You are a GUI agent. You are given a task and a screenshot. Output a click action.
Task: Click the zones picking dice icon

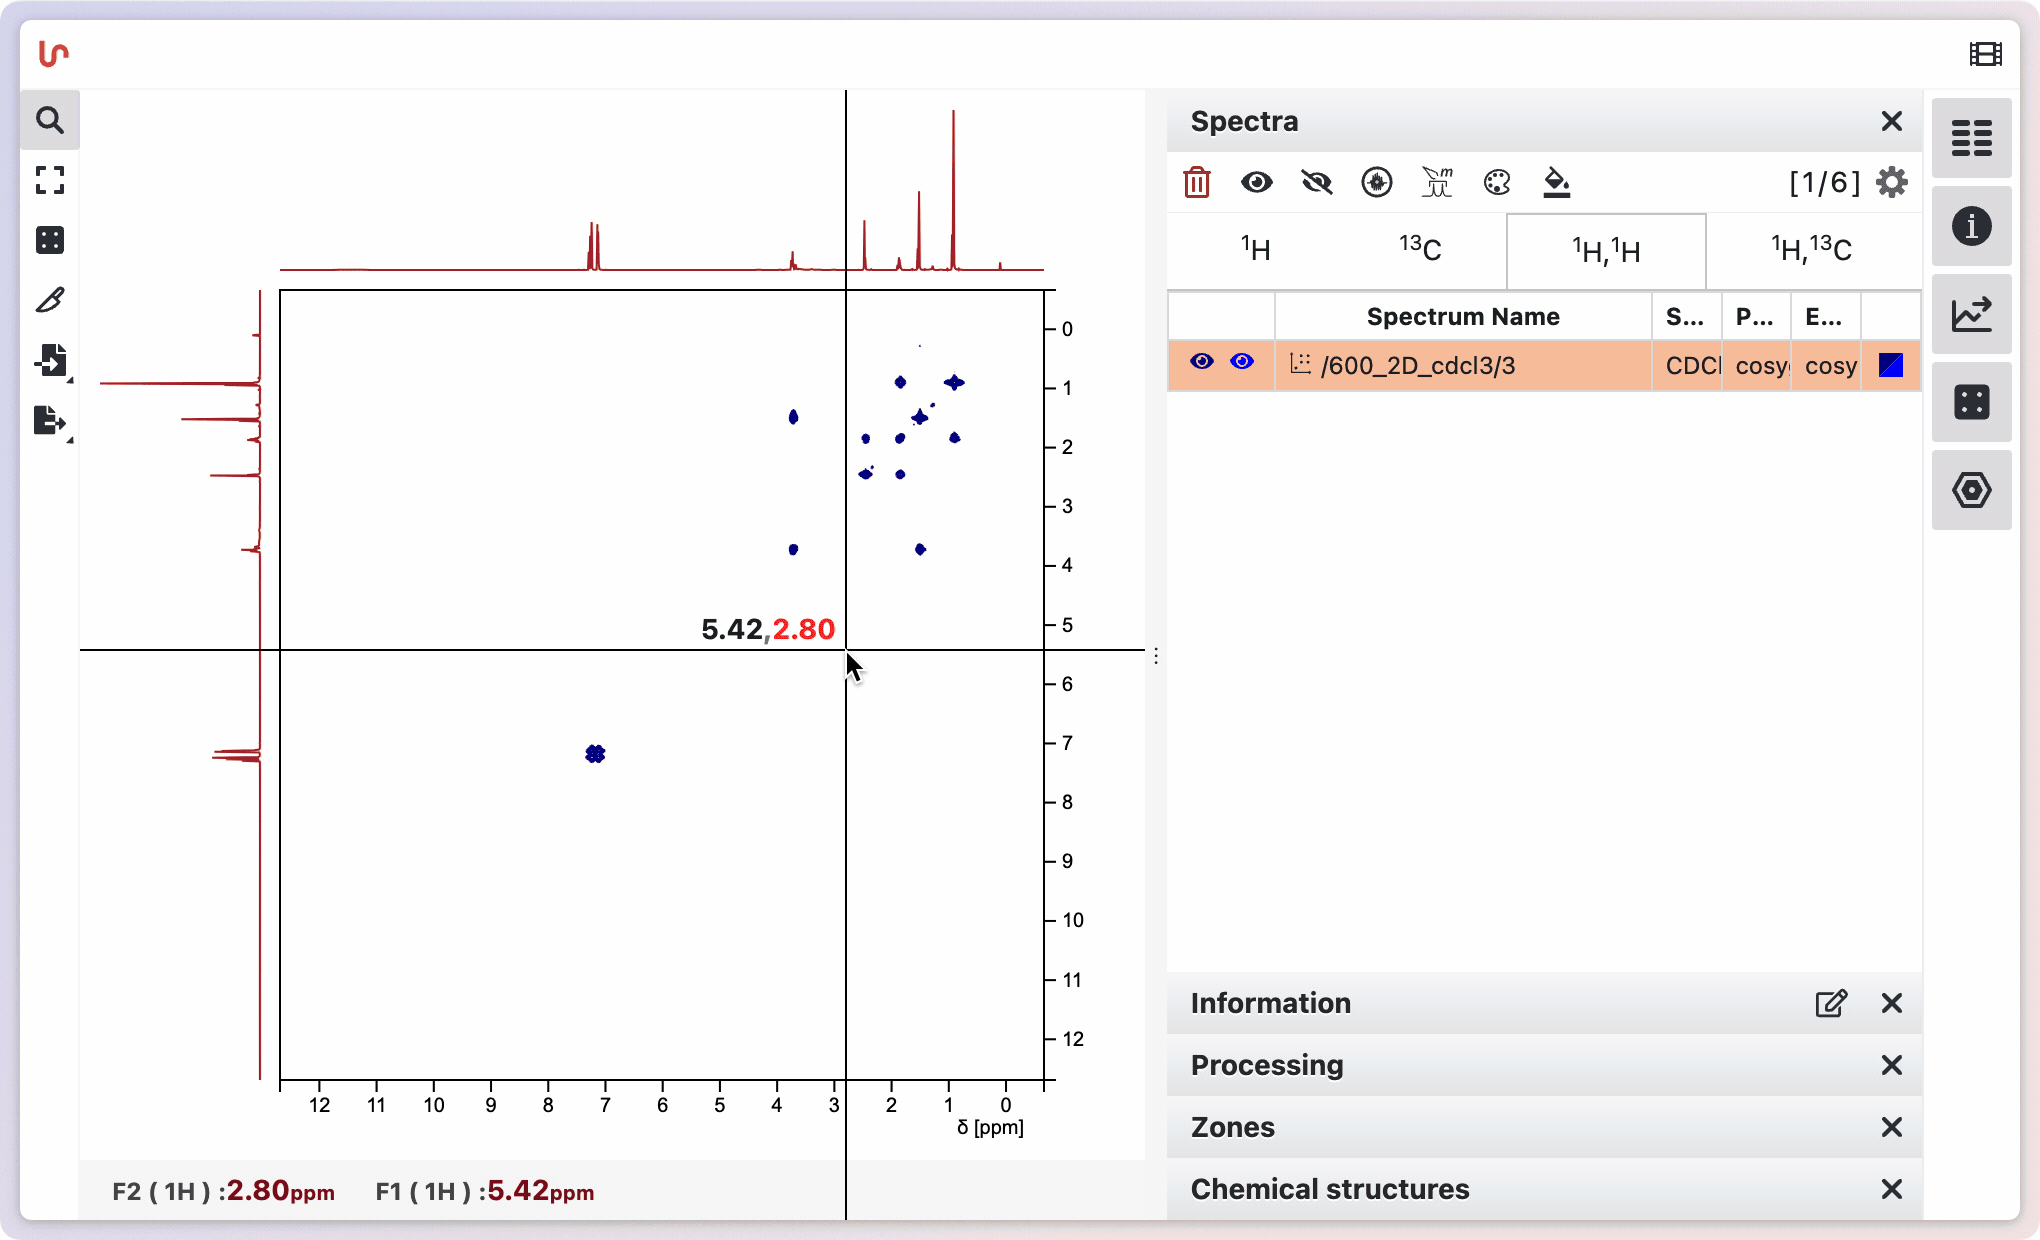click(x=50, y=240)
